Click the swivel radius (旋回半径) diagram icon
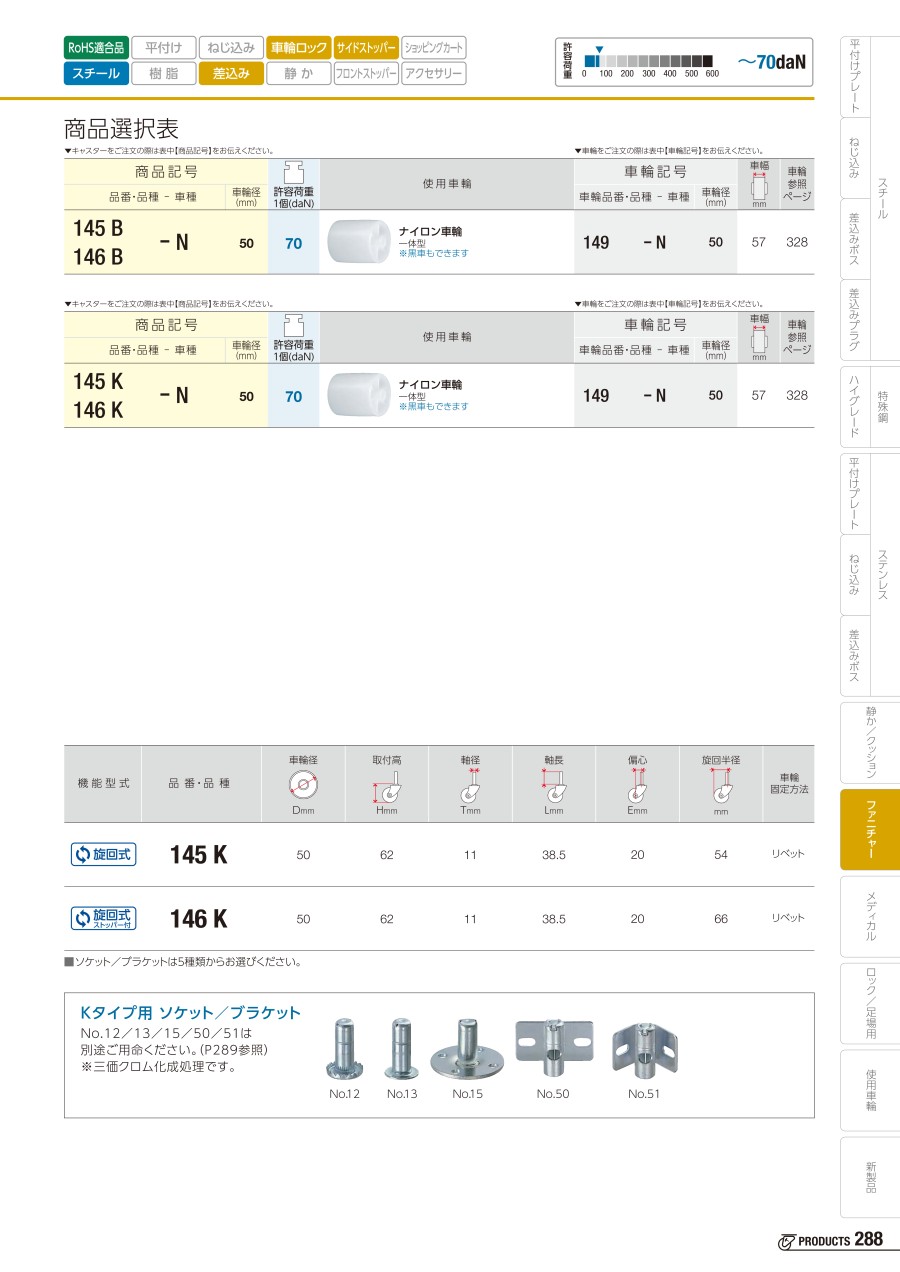The width and height of the screenshot is (900, 1272). point(720,785)
